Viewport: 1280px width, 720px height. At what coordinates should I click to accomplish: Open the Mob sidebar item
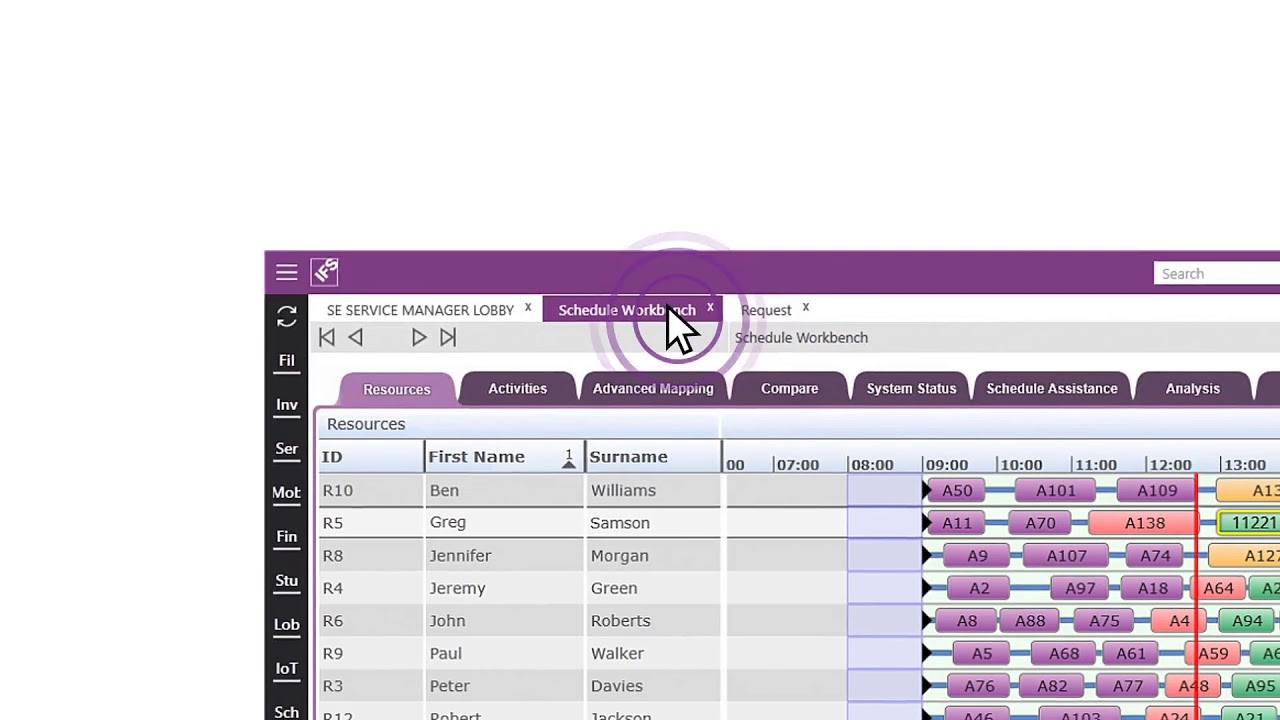pyautogui.click(x=287, y=492)
